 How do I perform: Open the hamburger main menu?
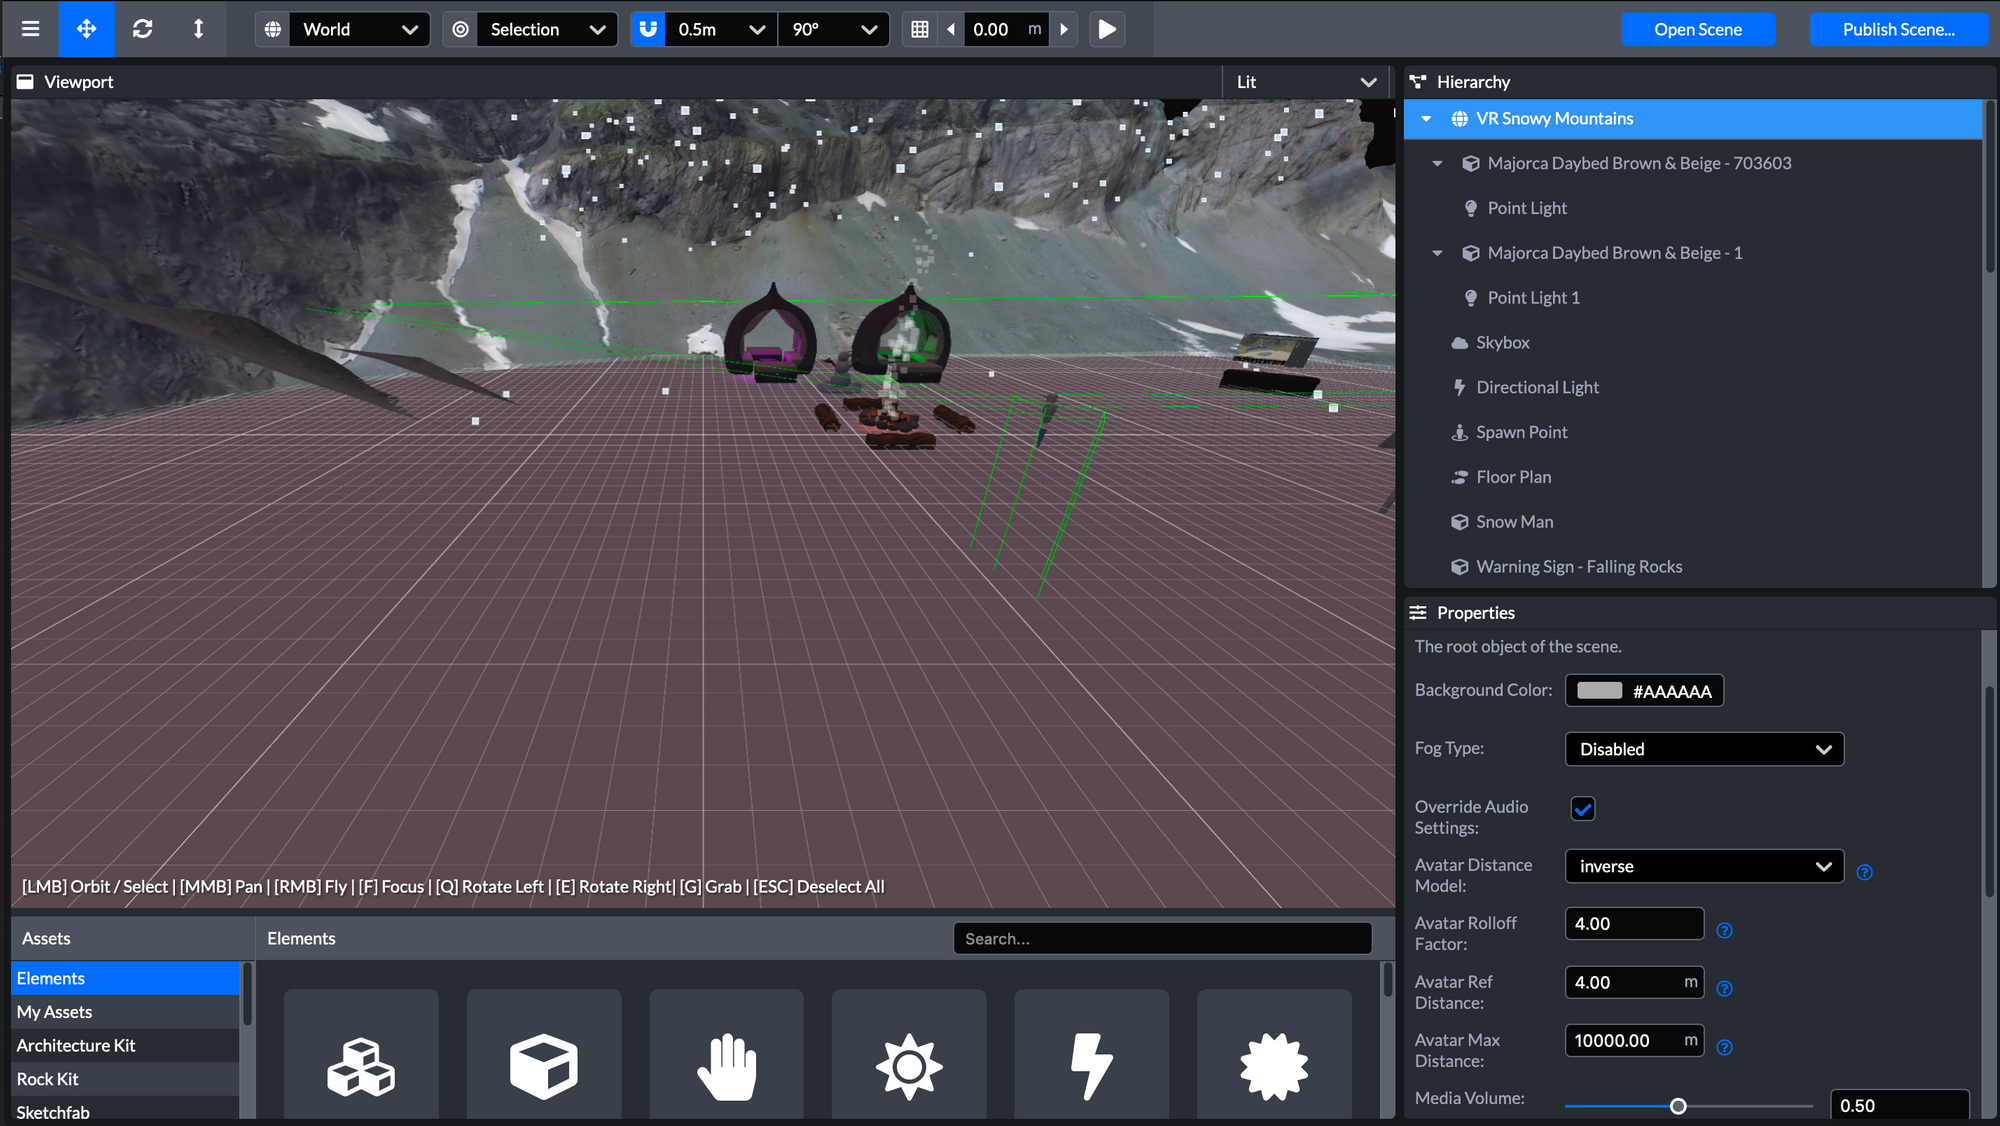point(30,29)
